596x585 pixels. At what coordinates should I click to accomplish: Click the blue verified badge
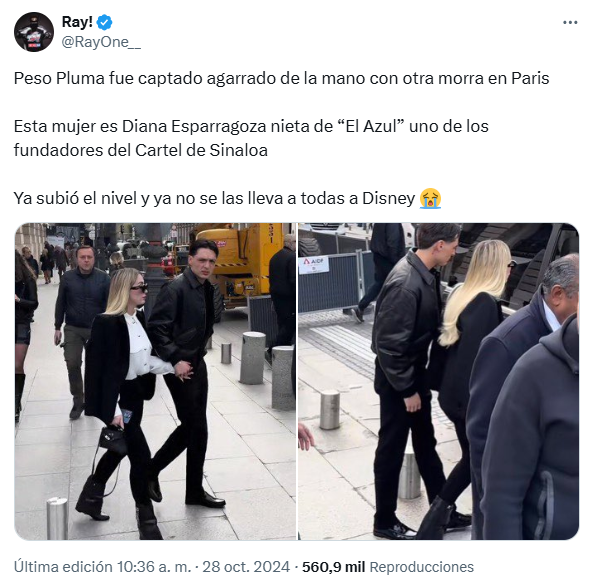click(x=105, y=22)
